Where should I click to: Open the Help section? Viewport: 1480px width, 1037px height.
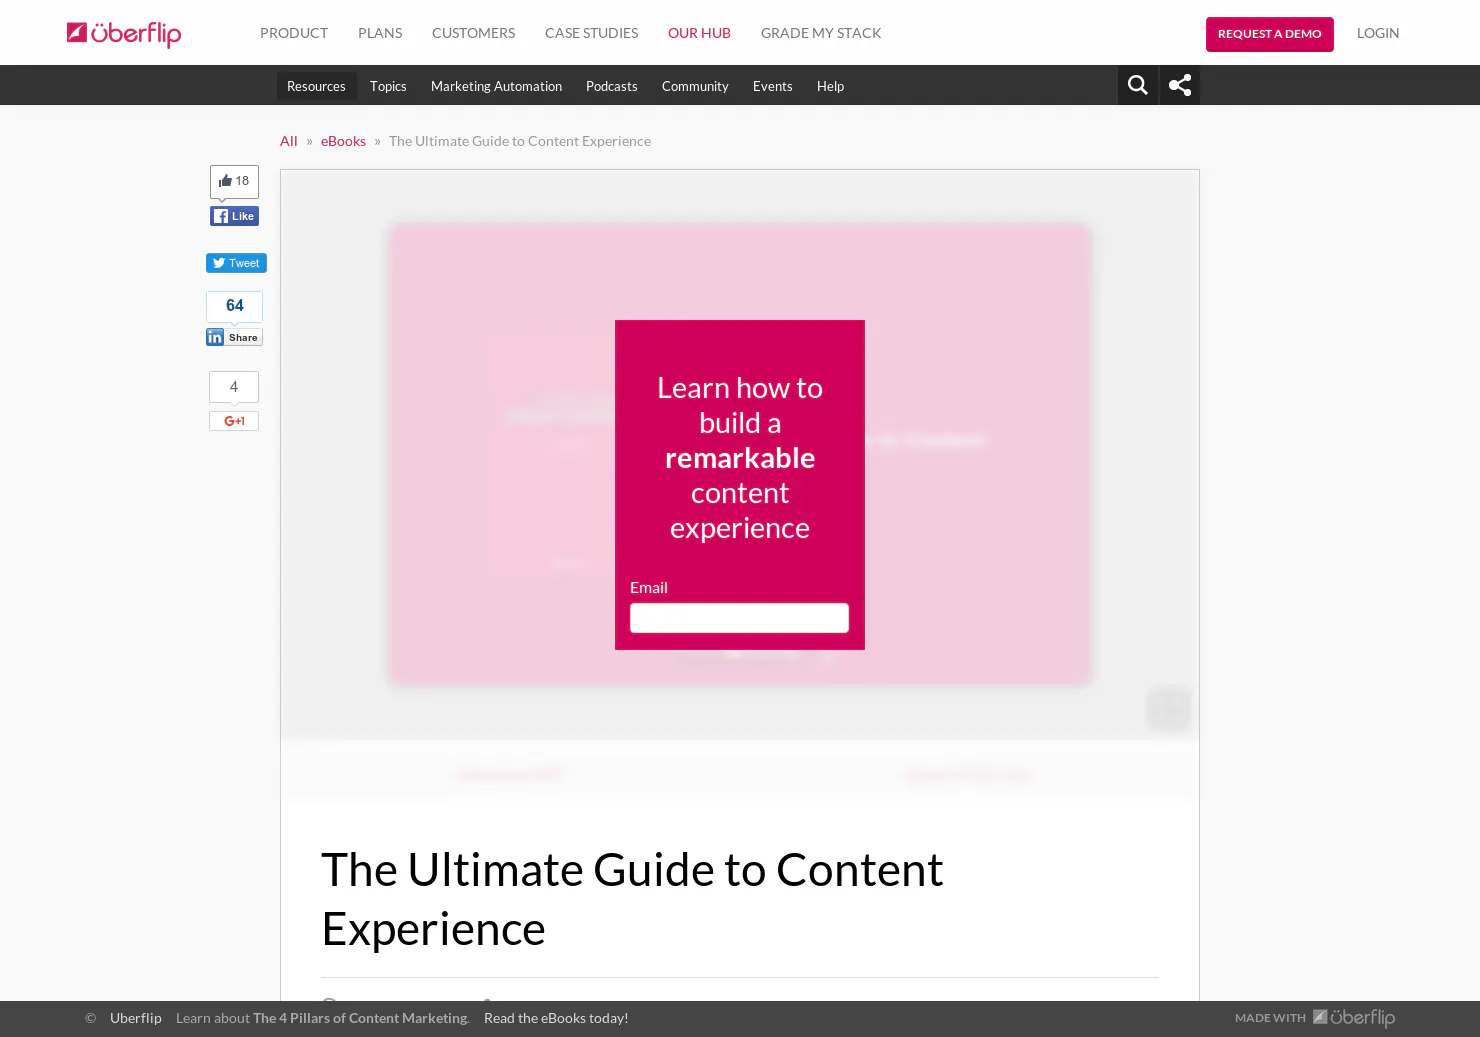(830, 86)
